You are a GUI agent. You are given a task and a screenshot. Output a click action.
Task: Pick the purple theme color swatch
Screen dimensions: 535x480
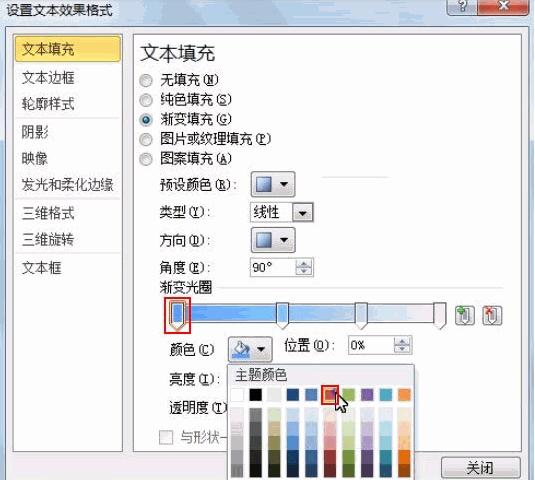pos(367,395)
